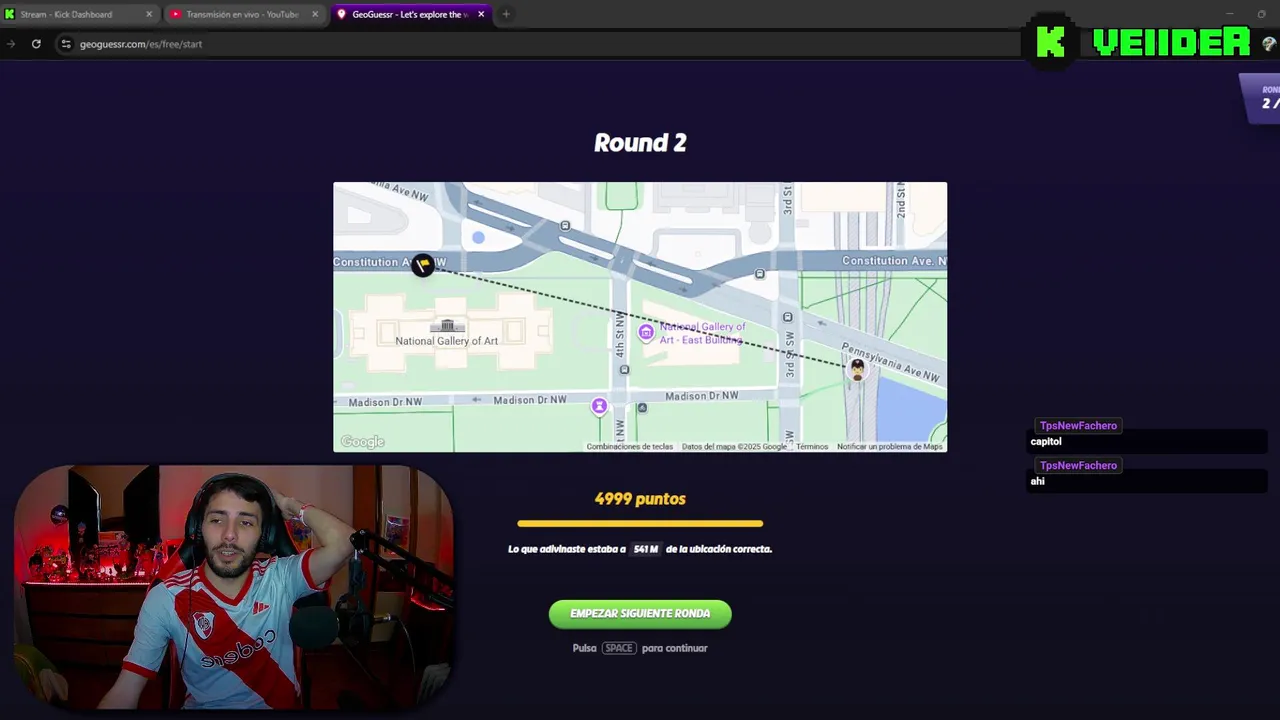Open a new browser tab
This screenshot has width=1280, height=720.
[506, 14]
